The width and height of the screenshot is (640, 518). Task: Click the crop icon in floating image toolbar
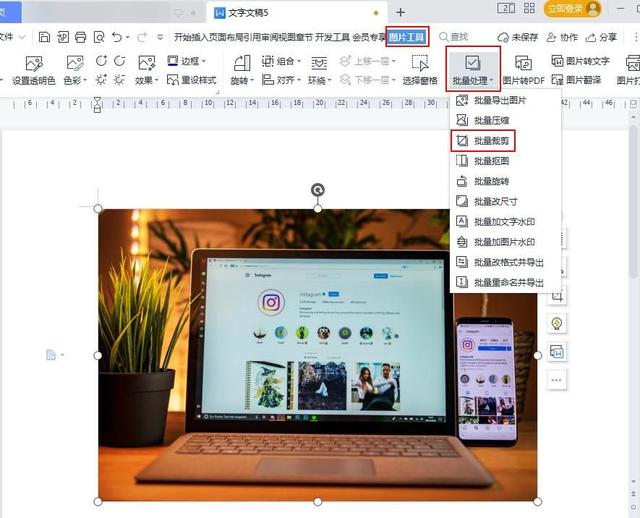tap(557, 296)
